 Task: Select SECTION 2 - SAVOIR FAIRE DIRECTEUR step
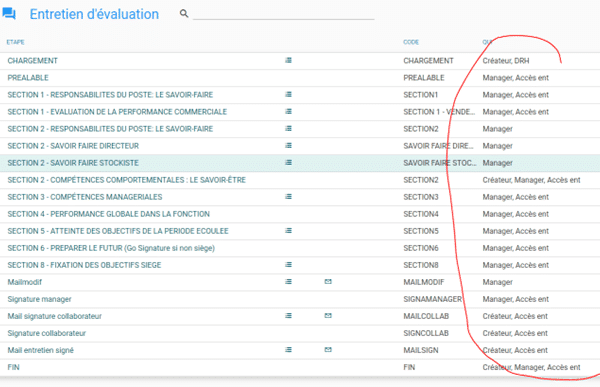coord(73,146)
